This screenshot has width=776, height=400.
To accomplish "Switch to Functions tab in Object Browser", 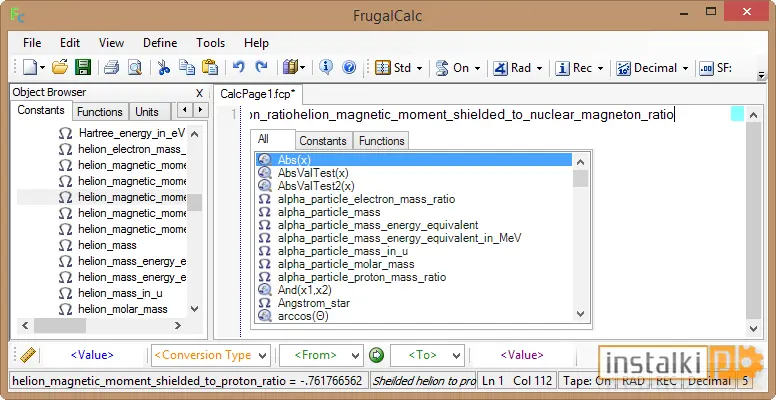I will [100, 112].
